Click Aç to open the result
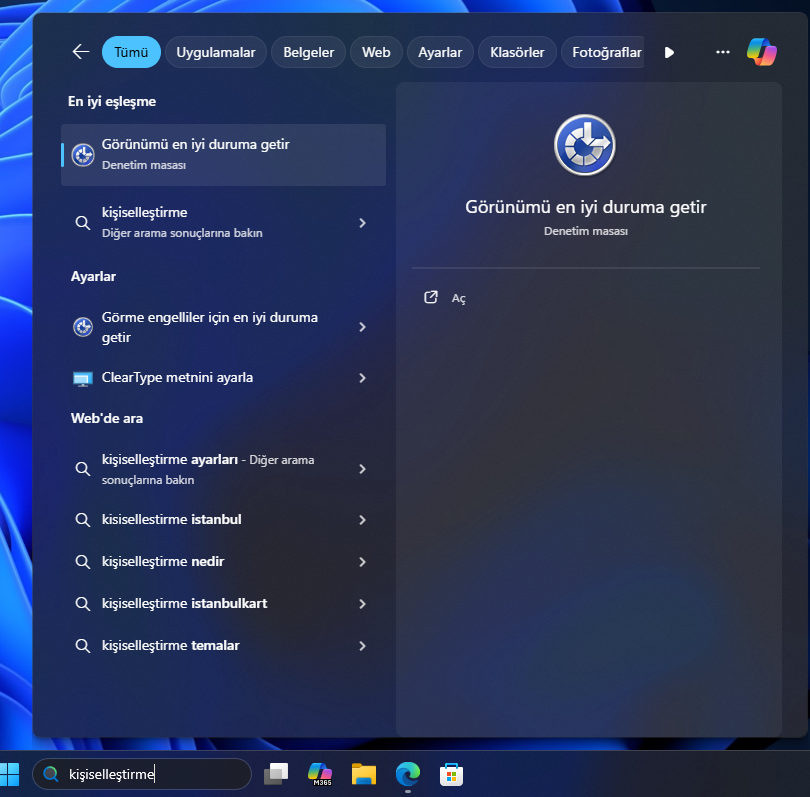810x797 pixels. pyautogui.click(x=458, y=298)
